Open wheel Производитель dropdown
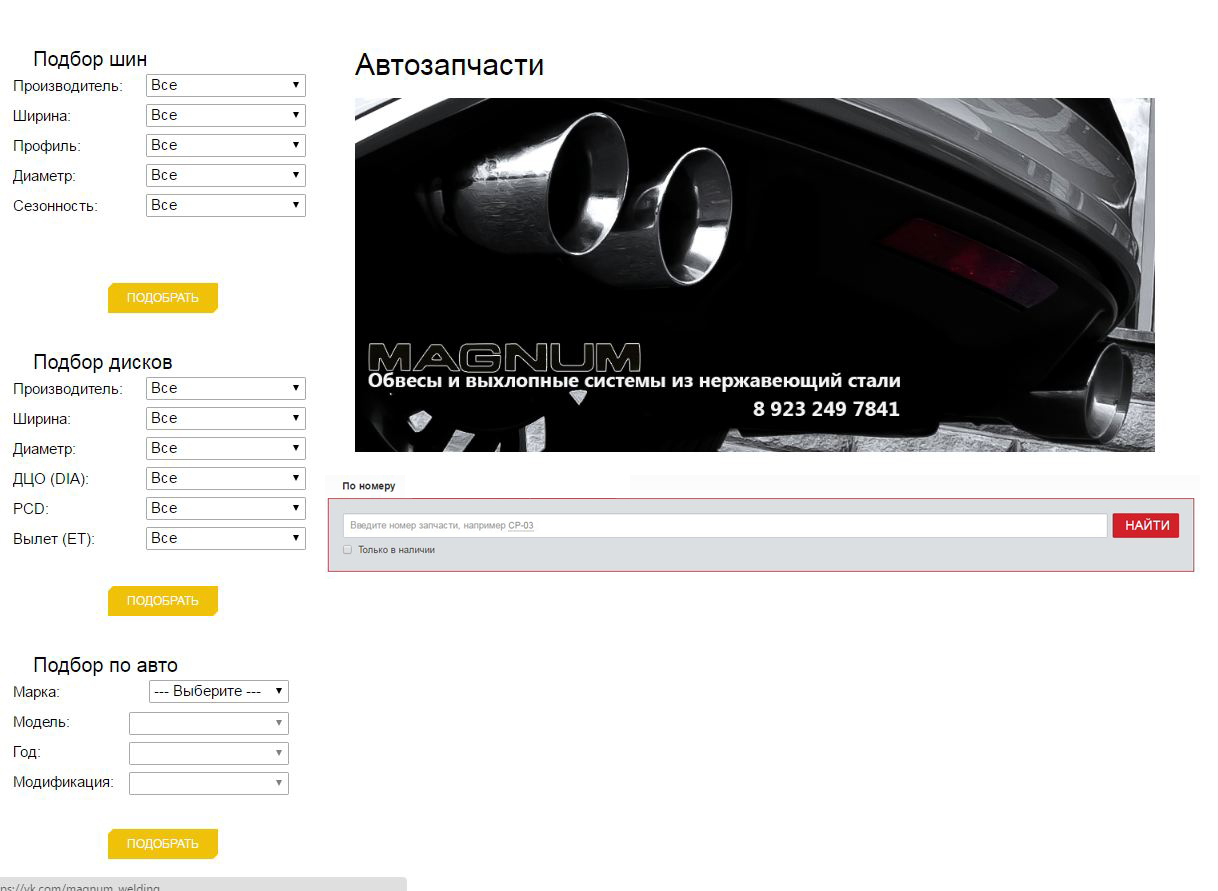The height and width of the screenshot is (891, 1218). point(225,389)
